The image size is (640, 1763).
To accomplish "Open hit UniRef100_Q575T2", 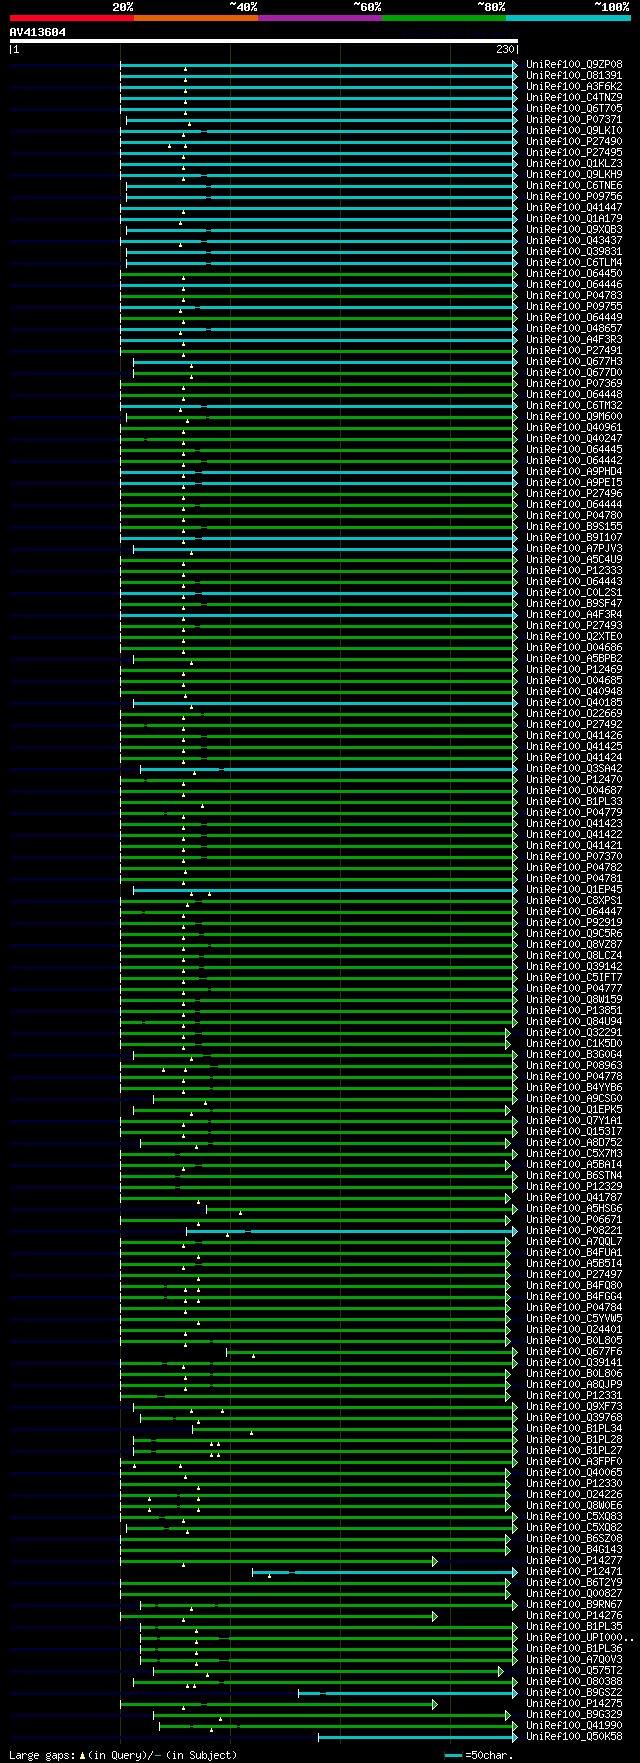I will click(x=574, y=1671).
